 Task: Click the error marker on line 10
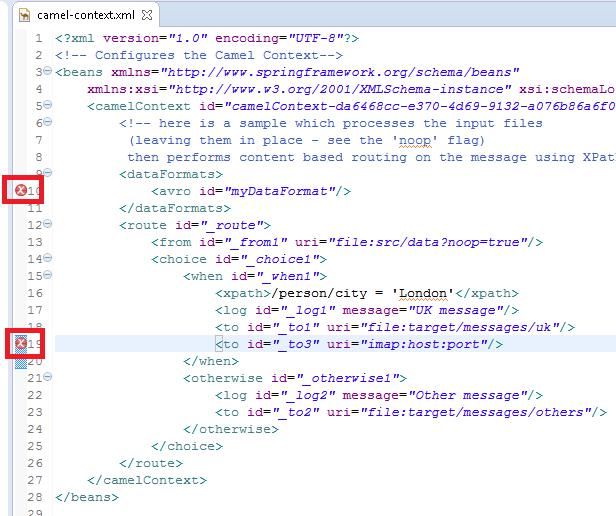tap(22, 190)
